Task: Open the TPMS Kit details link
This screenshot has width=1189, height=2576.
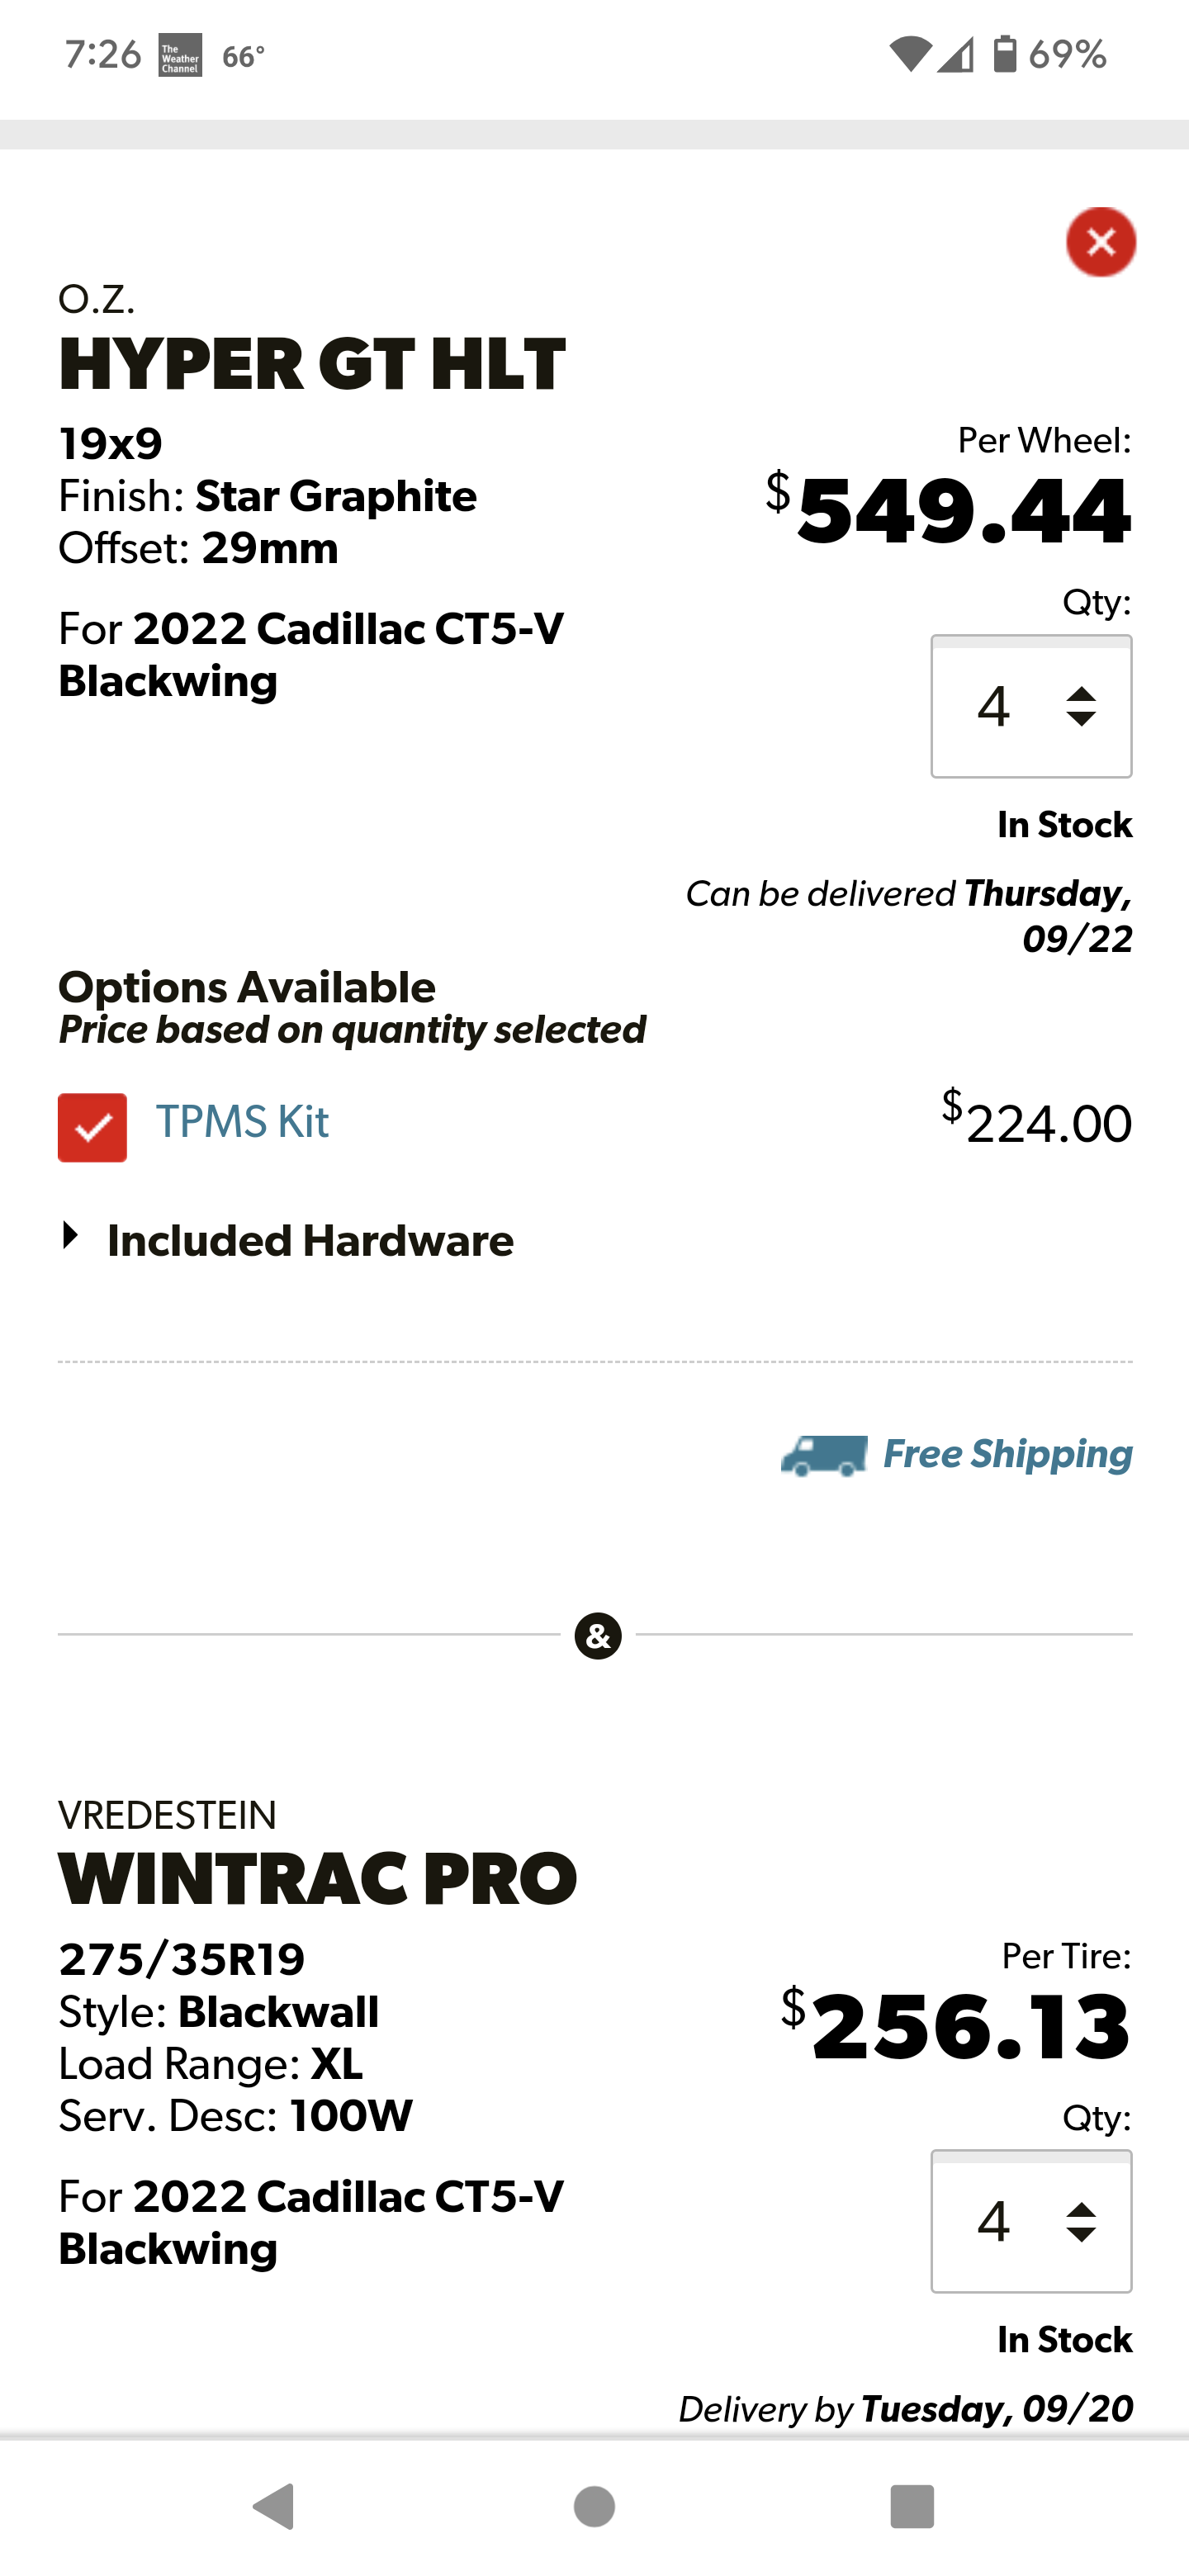Action: 242,1122
